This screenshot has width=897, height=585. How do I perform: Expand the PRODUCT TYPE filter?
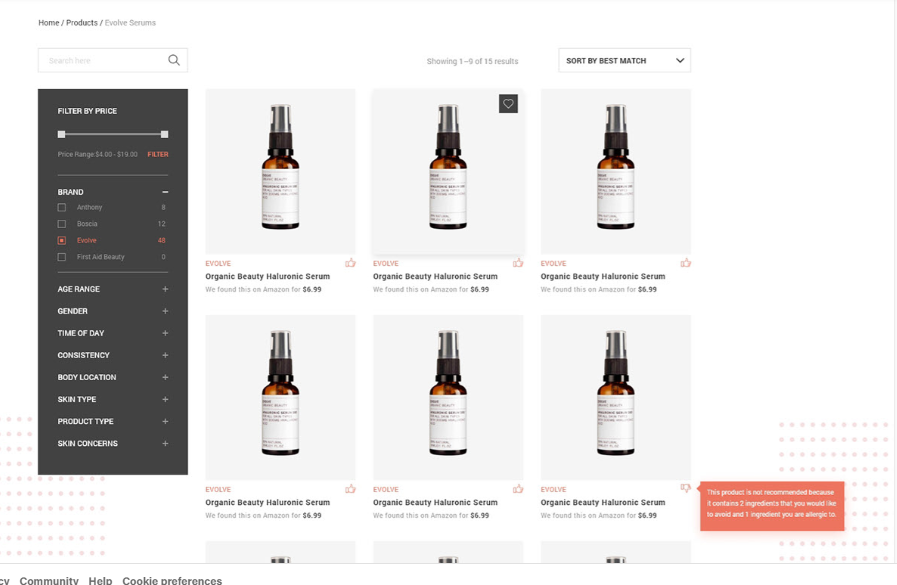[x=165, y=421]
